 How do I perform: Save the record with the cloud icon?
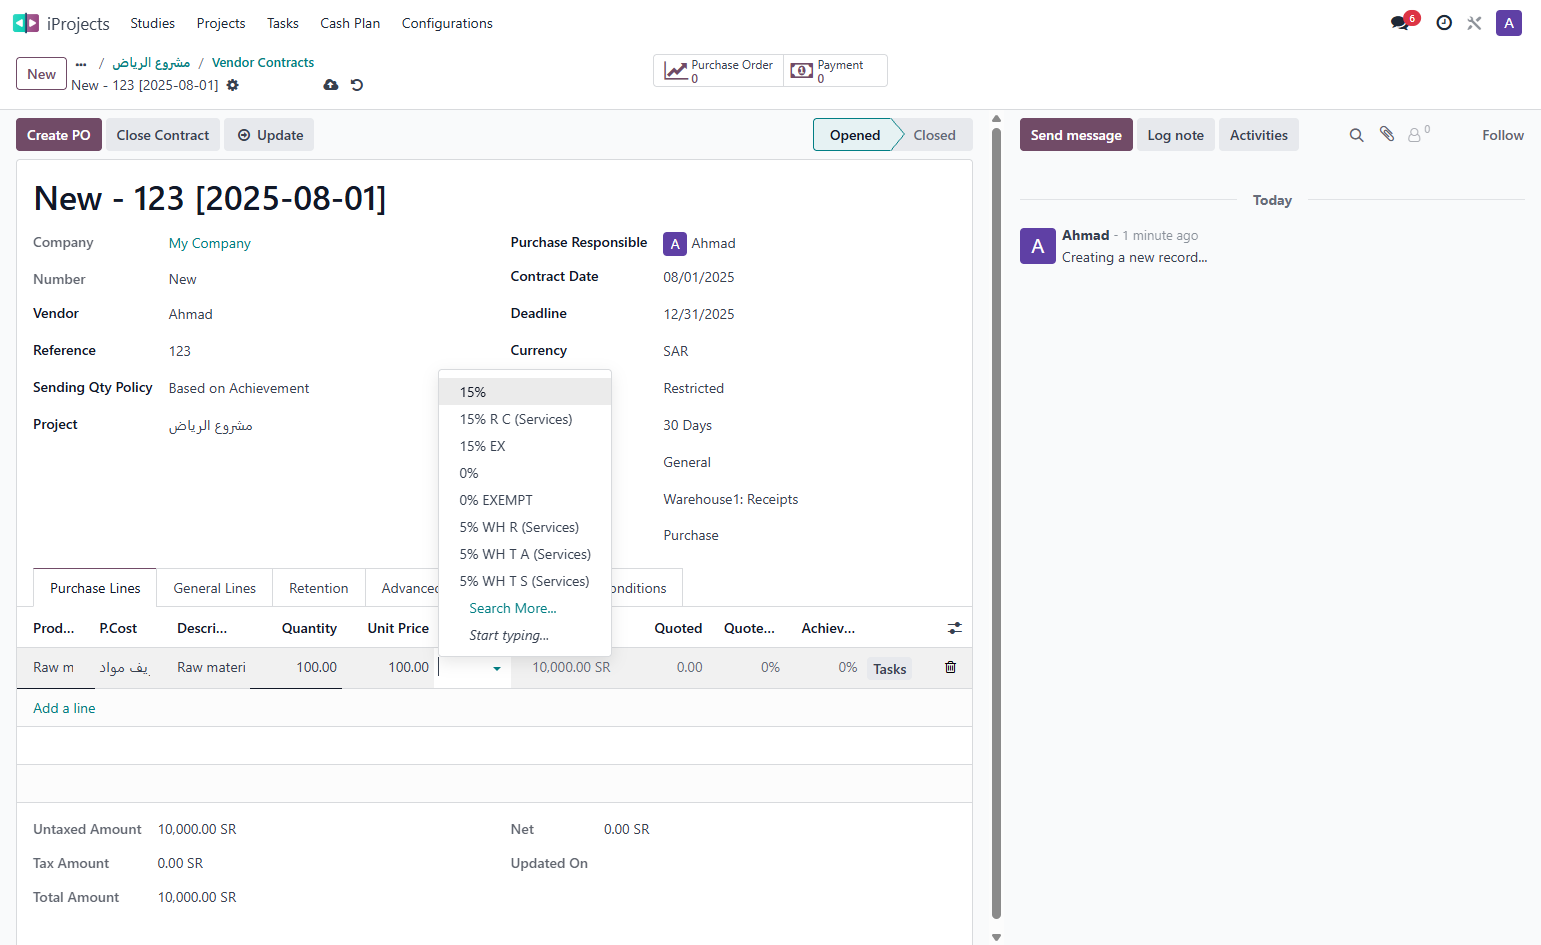(331, 85)
